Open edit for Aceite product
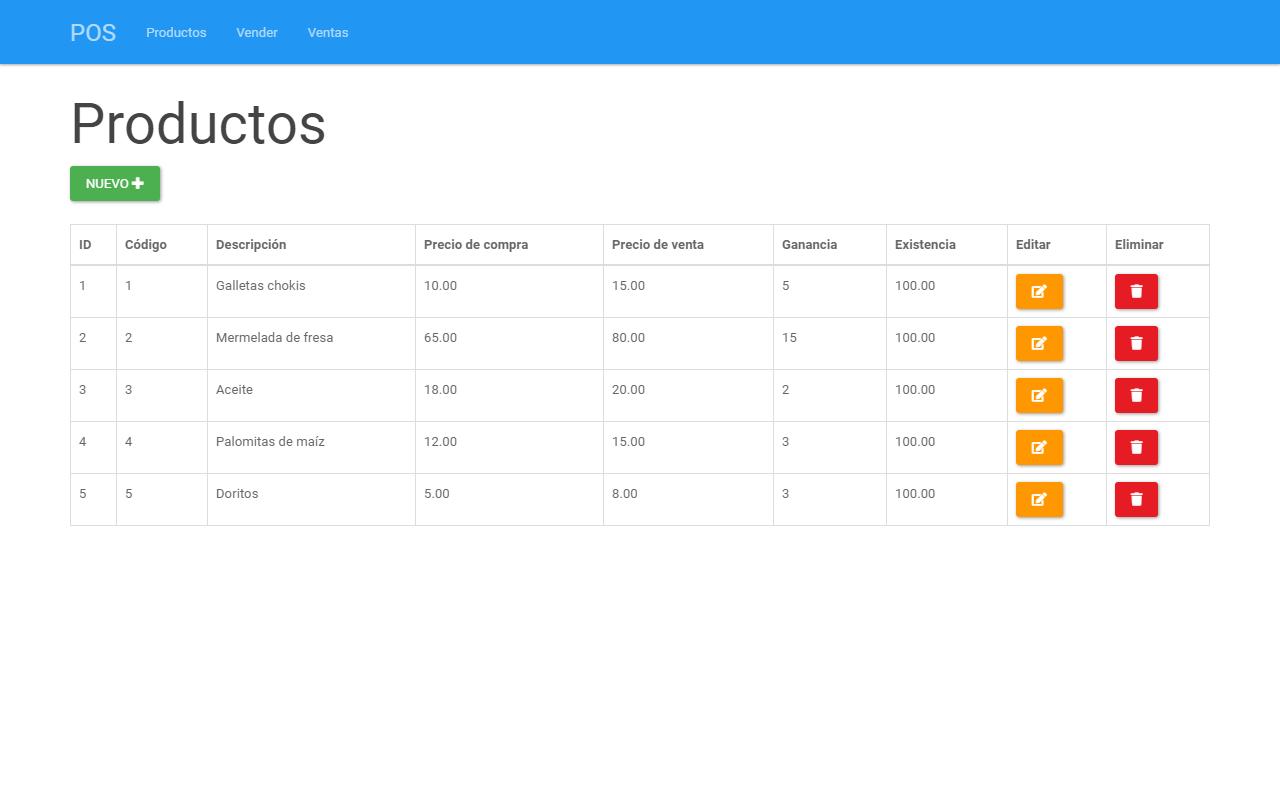Image resolution: width=1280 pixels, height=800 pixels. point(1039,395)
